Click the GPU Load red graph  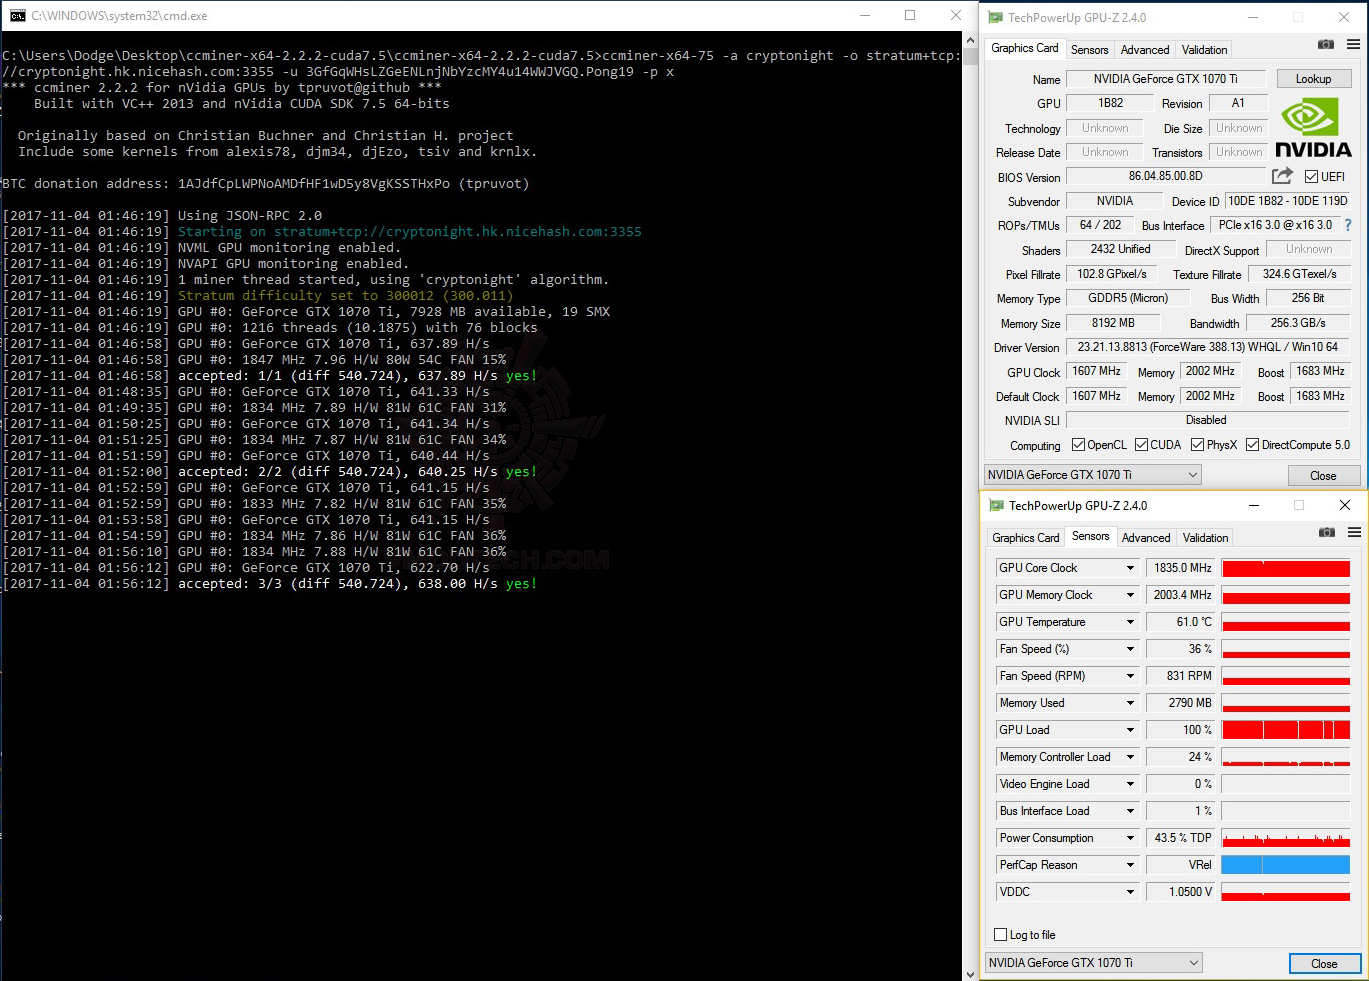pyautogui.click(x=1286, y=730)
